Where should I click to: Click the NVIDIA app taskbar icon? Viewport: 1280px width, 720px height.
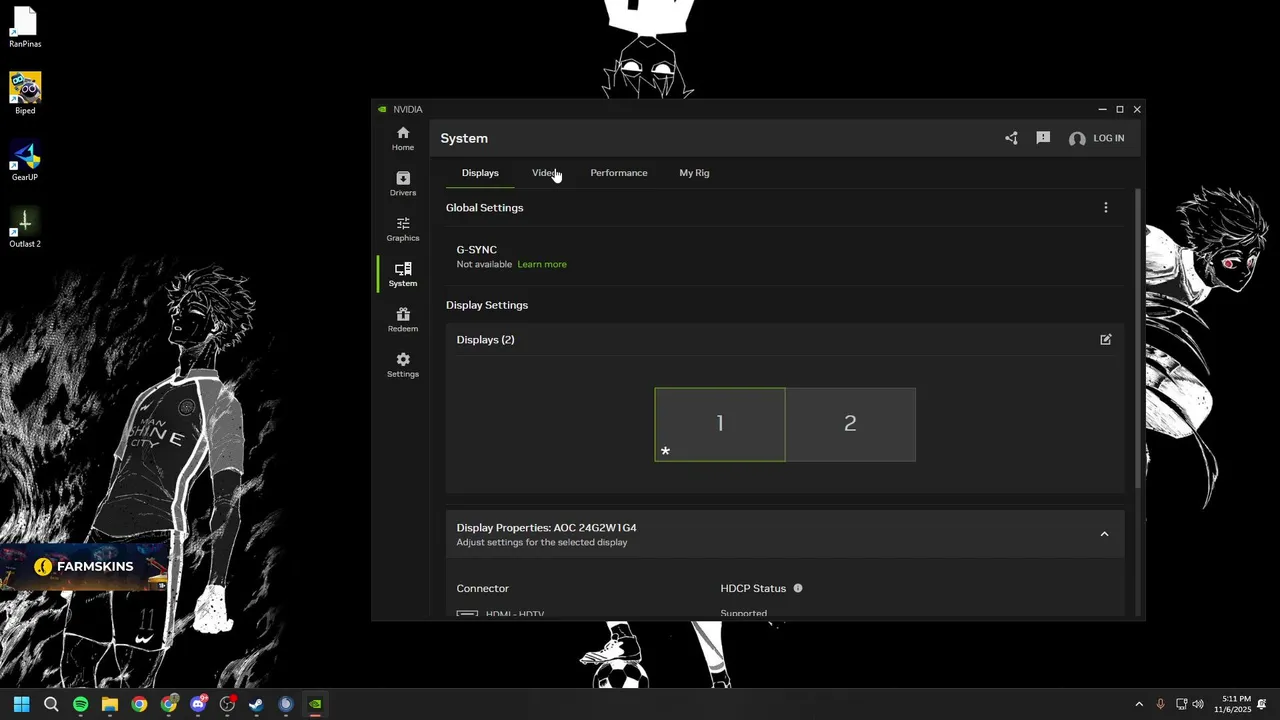click(315, 704)
